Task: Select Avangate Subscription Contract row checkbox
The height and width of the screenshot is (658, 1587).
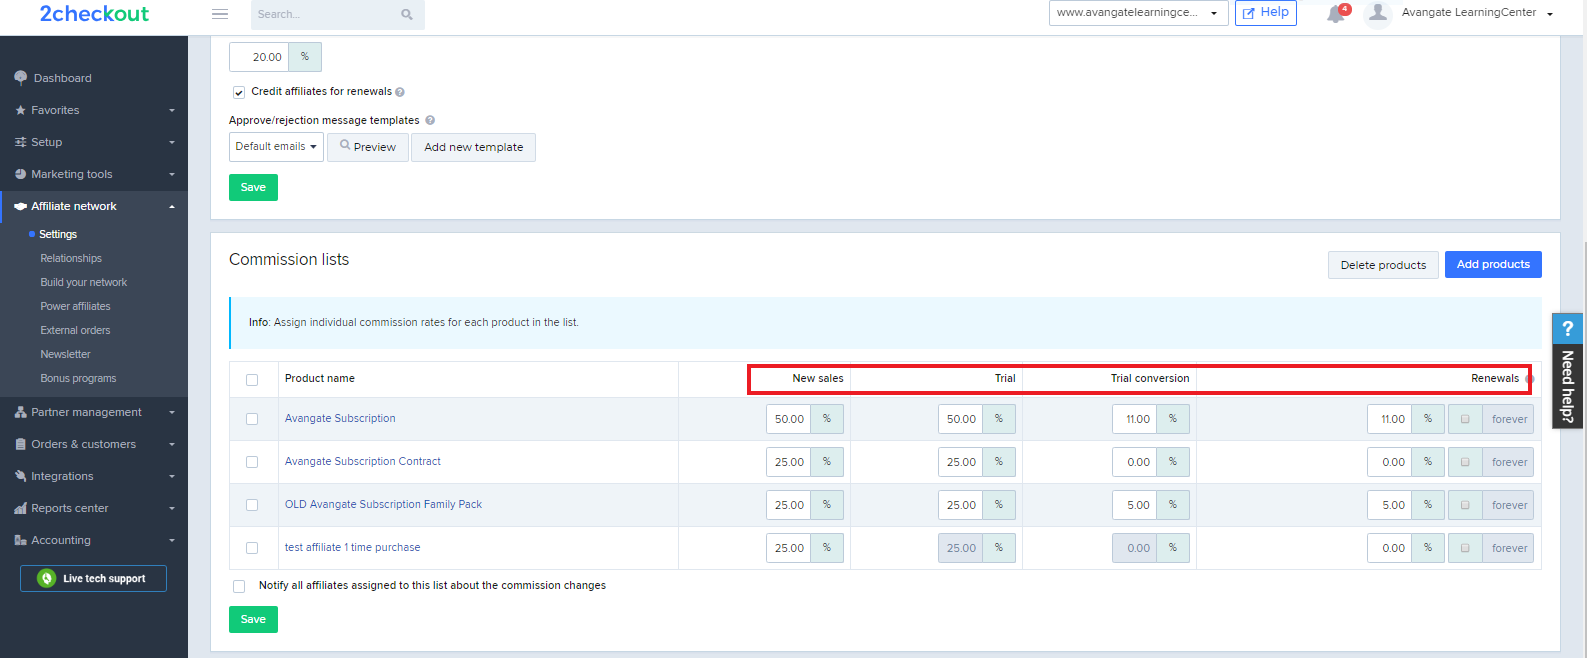Action: click(252, 462)
